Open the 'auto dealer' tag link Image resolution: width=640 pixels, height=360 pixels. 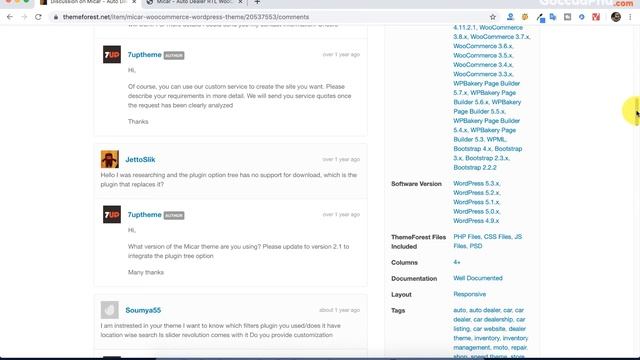(x=484, y=310)
